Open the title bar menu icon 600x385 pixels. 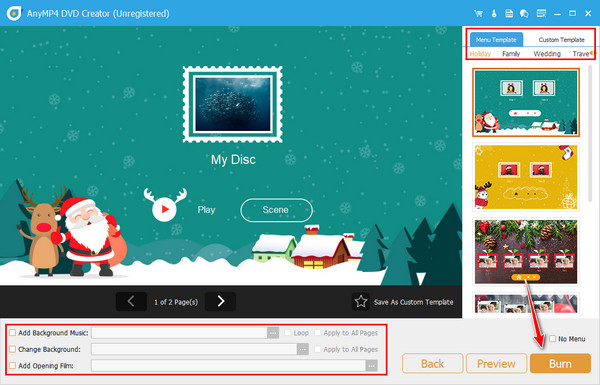tap(541, 14)
